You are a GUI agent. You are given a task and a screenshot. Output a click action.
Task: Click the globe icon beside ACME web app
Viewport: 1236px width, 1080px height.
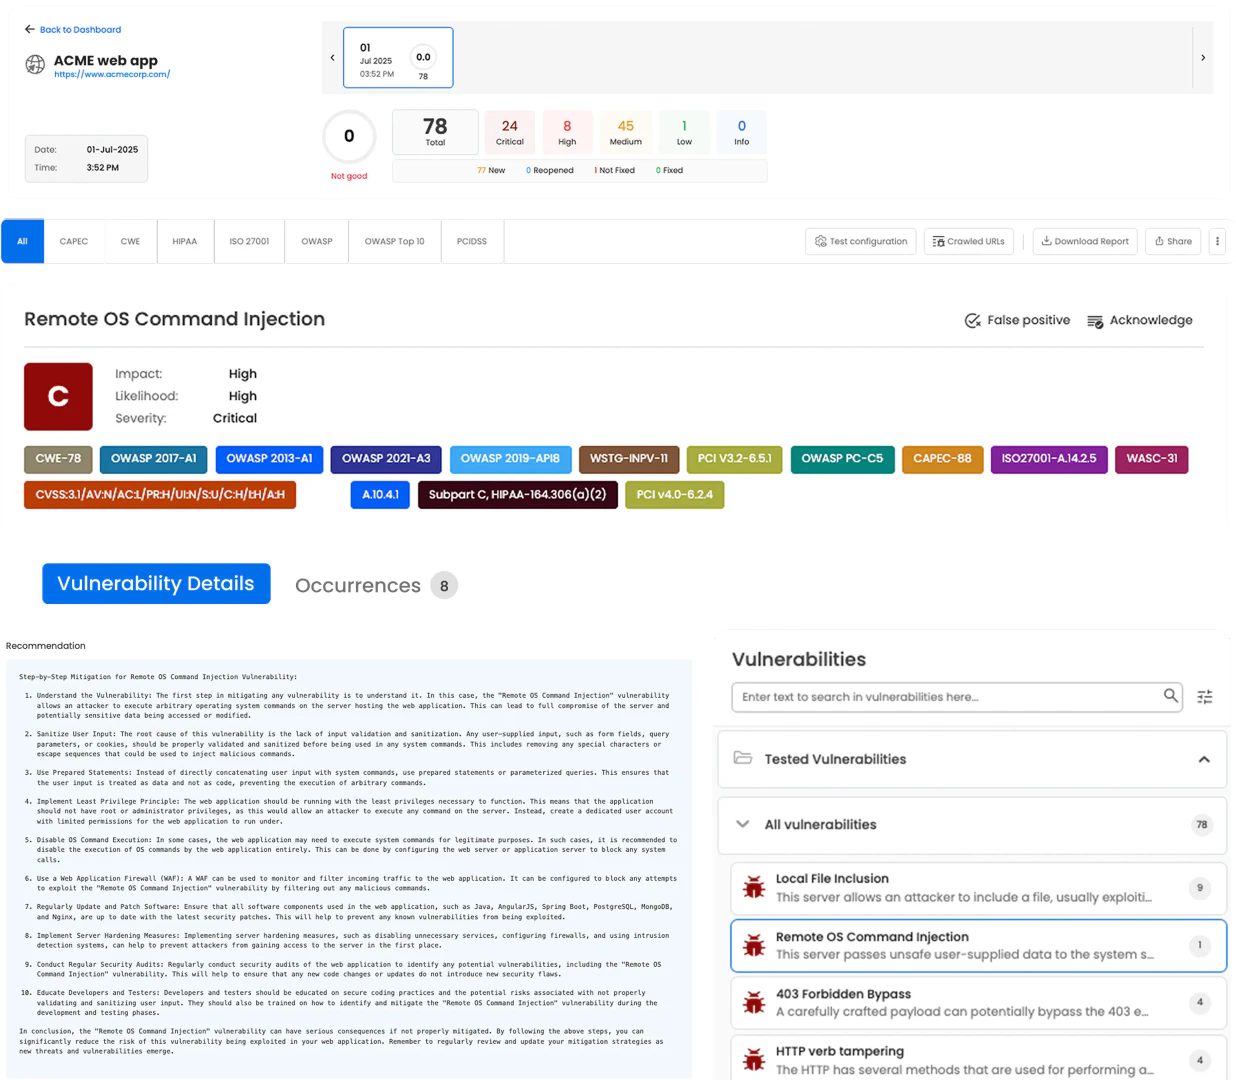(35, 65)
